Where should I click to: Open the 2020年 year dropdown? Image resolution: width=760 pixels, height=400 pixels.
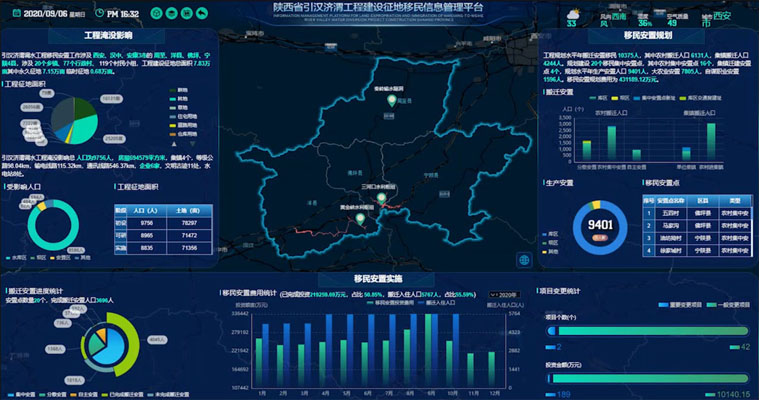click(x=504, y=295)
